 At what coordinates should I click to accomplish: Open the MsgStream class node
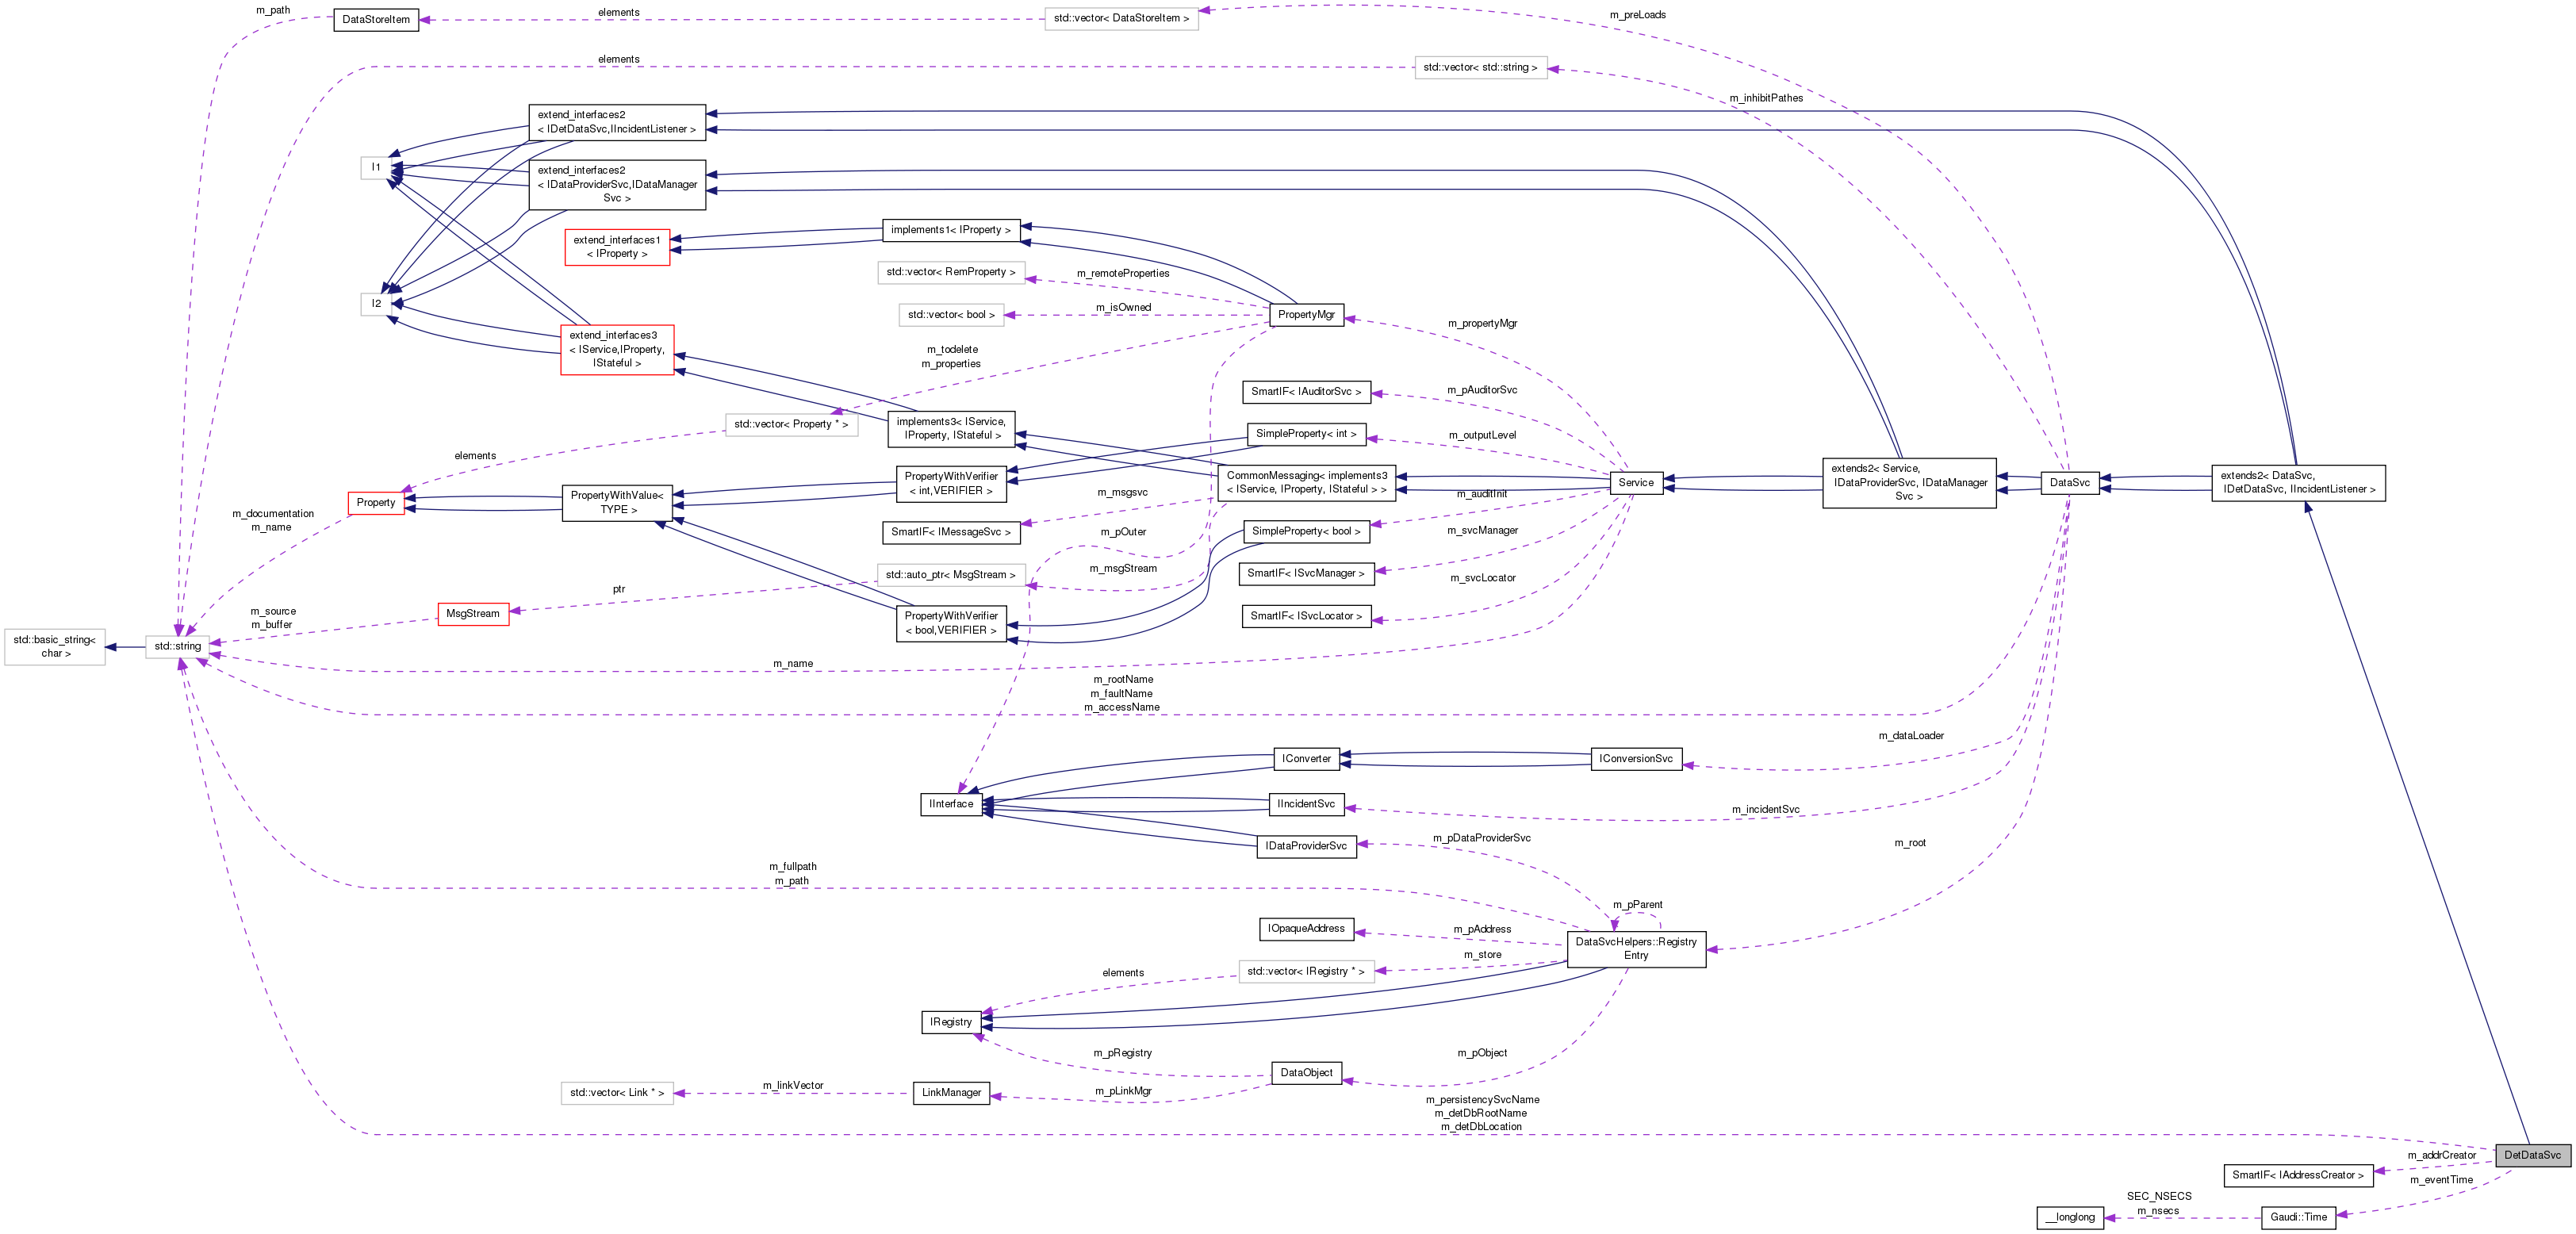pos(473,614)
